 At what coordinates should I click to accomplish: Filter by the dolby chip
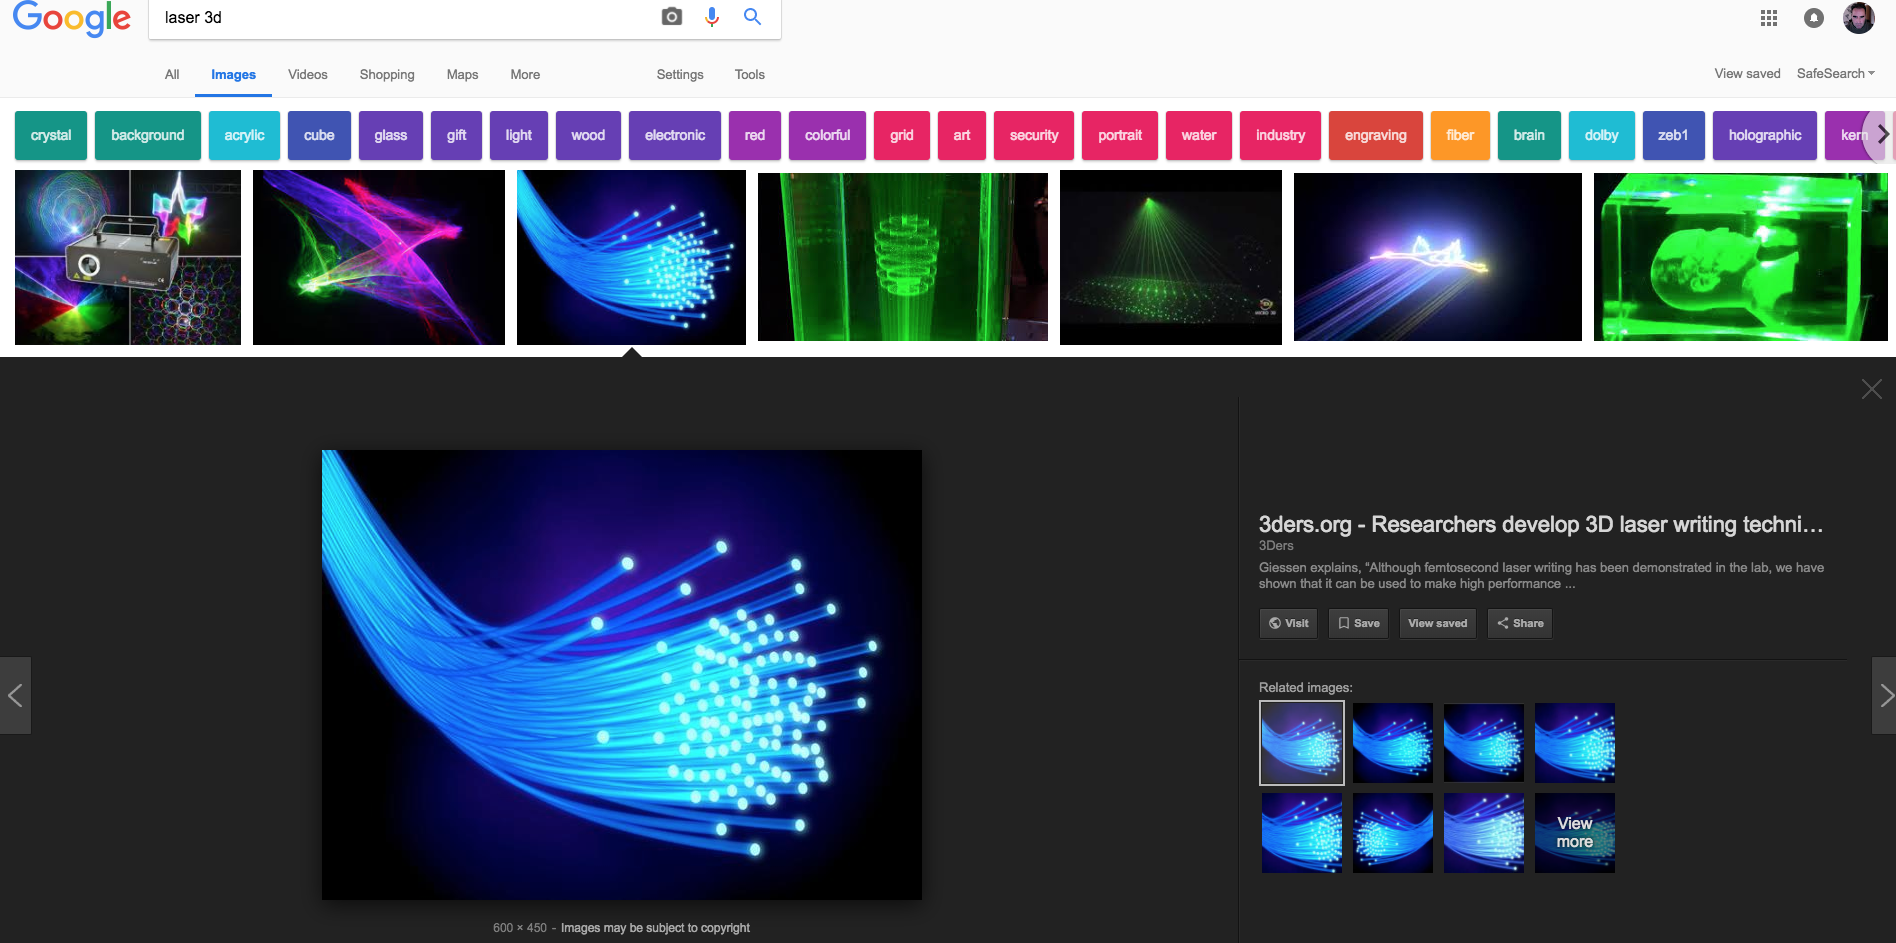(1602, 135)
